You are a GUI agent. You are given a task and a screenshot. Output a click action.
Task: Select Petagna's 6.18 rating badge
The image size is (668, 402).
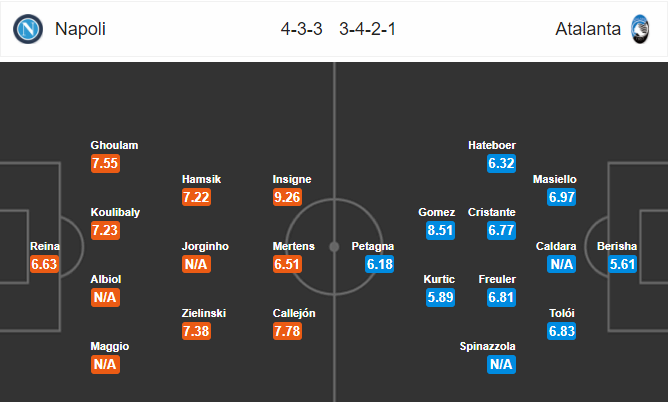380,264
